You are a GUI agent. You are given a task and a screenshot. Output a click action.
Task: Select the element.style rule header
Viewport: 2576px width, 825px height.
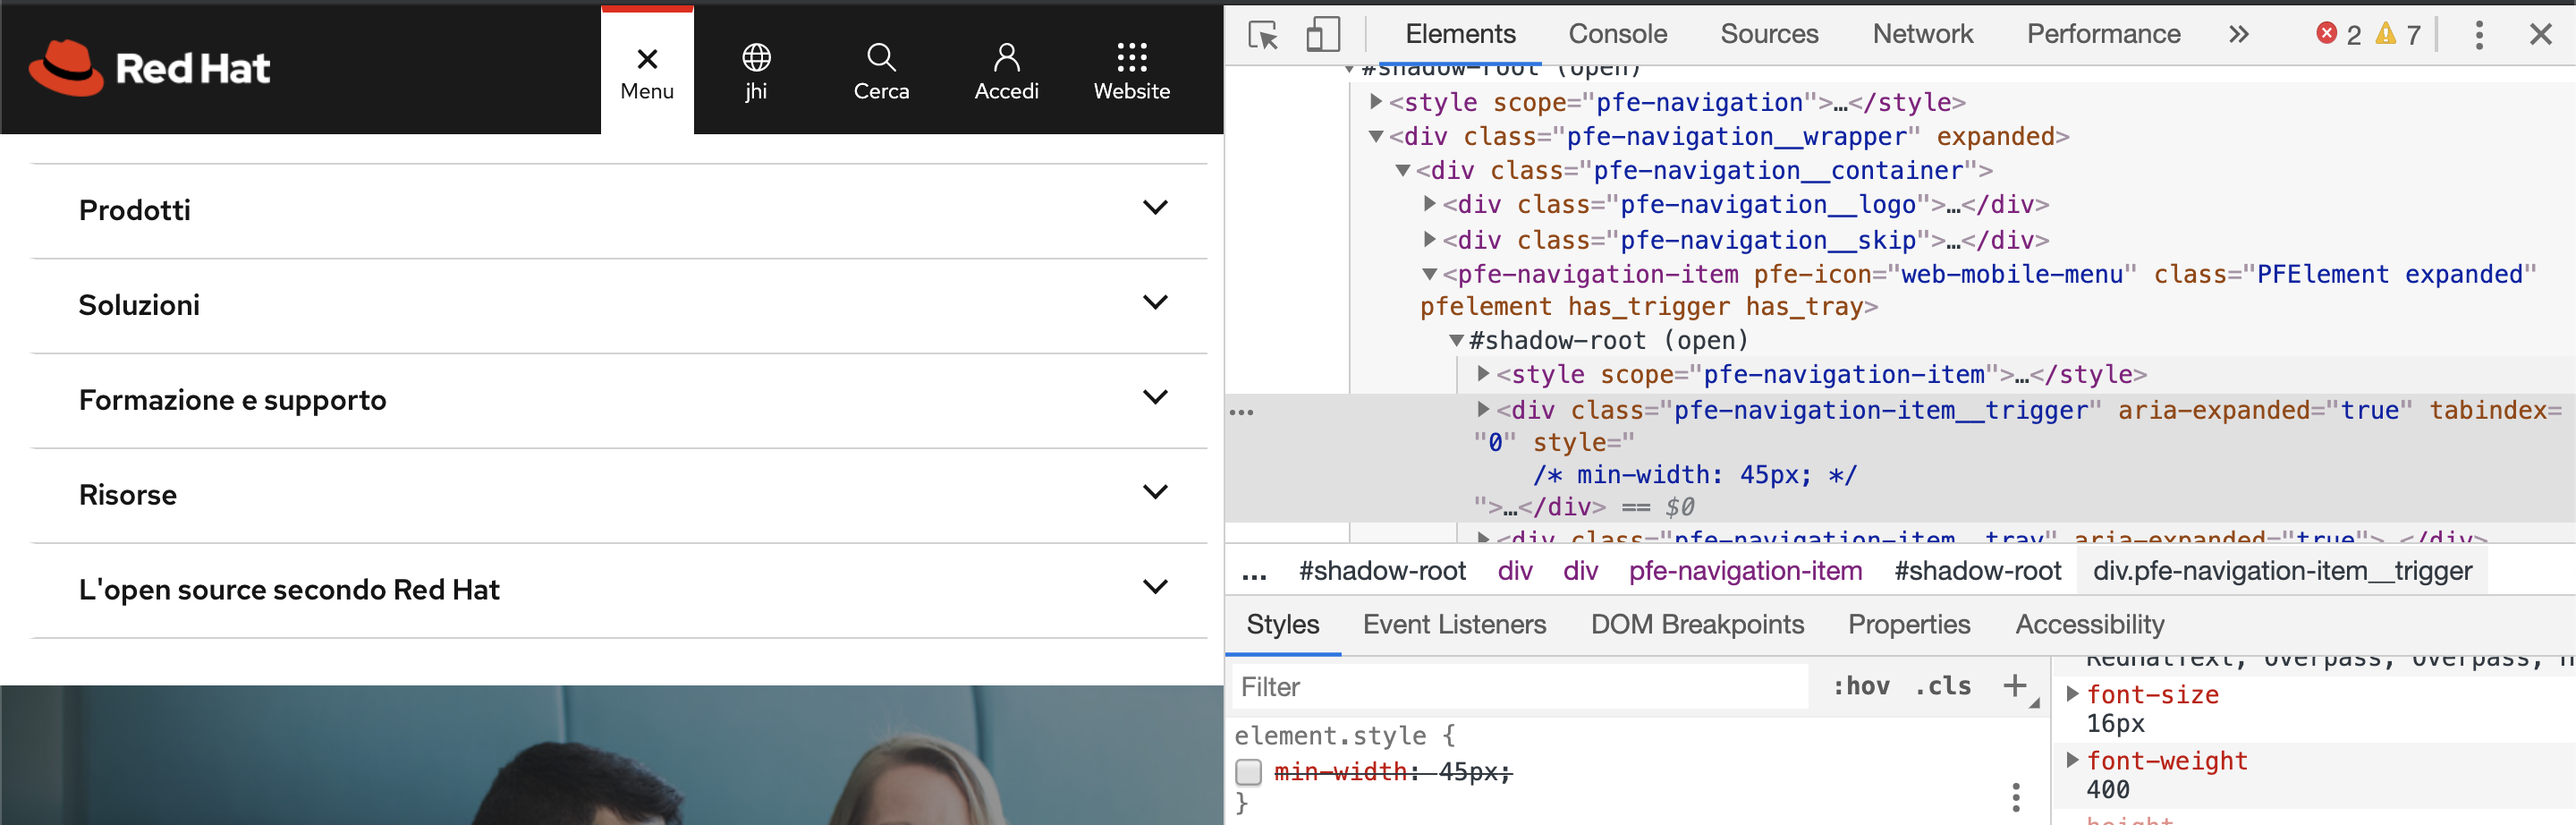(x=1344, y=736)
